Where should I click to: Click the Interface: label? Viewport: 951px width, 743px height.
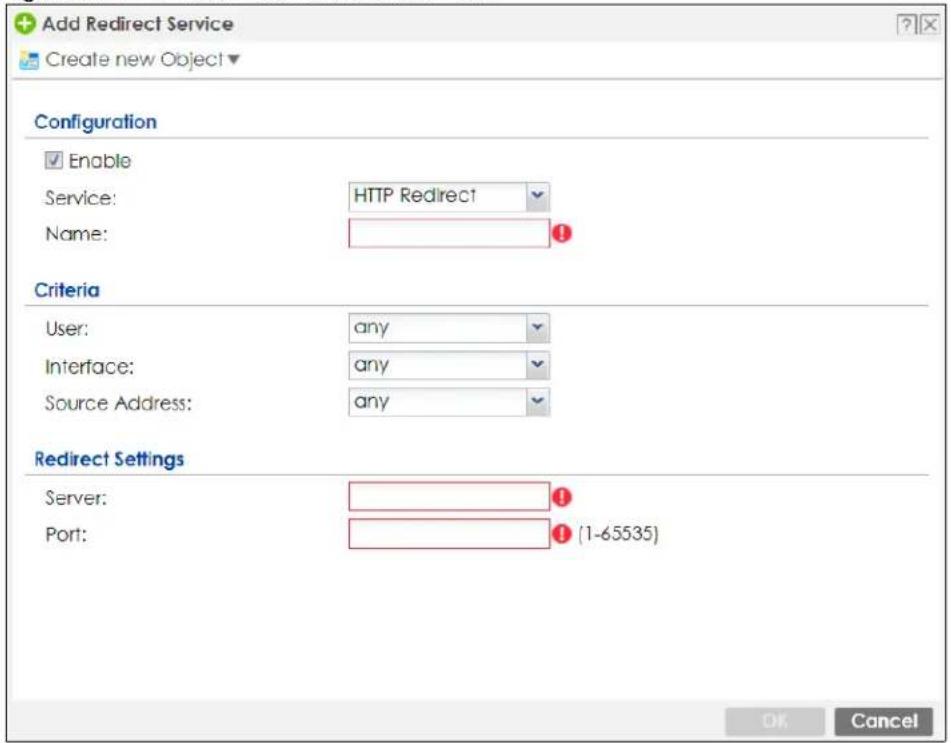pos(89,366)
